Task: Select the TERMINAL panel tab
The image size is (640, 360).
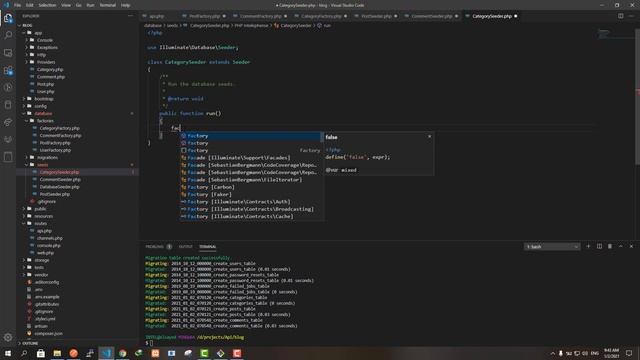Action: [208, 247]
